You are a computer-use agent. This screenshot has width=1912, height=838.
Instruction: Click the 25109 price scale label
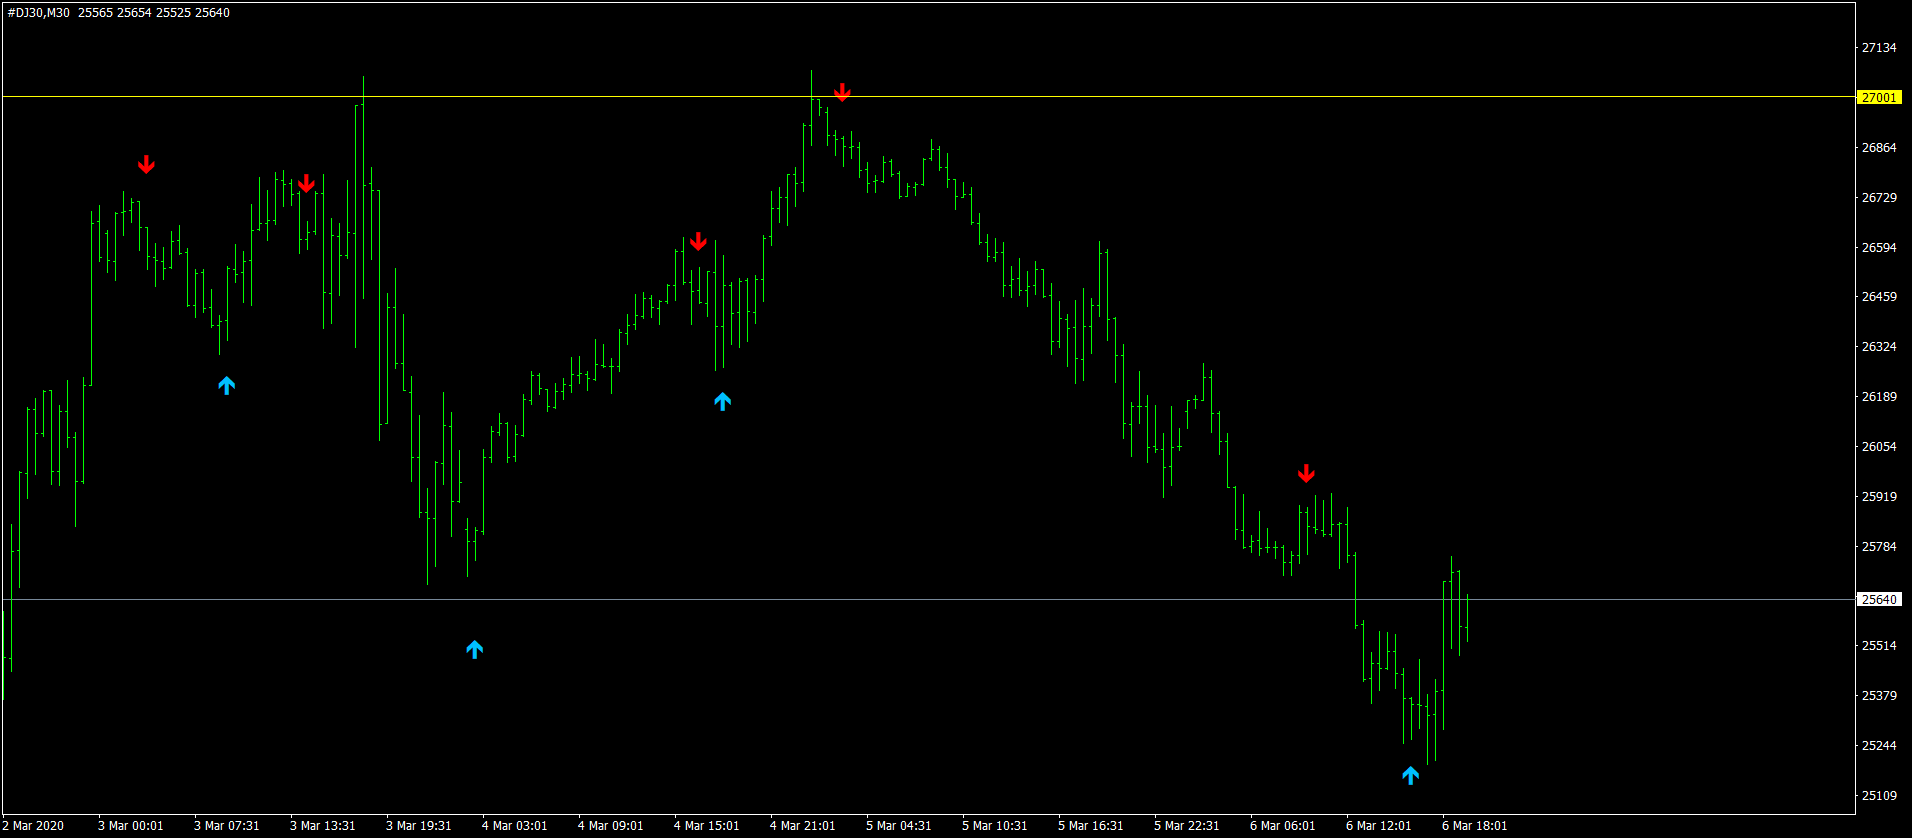[x=1879, y=796]
